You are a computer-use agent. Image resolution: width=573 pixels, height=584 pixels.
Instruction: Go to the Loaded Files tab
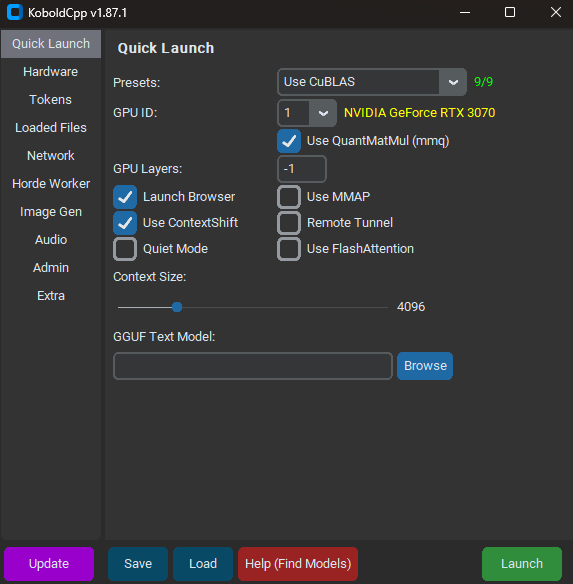51,127
